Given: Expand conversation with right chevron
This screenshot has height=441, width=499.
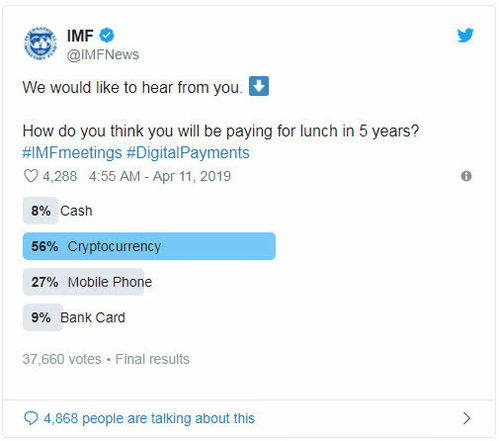Looking at the screenshot, I should [x=467, y=418].
